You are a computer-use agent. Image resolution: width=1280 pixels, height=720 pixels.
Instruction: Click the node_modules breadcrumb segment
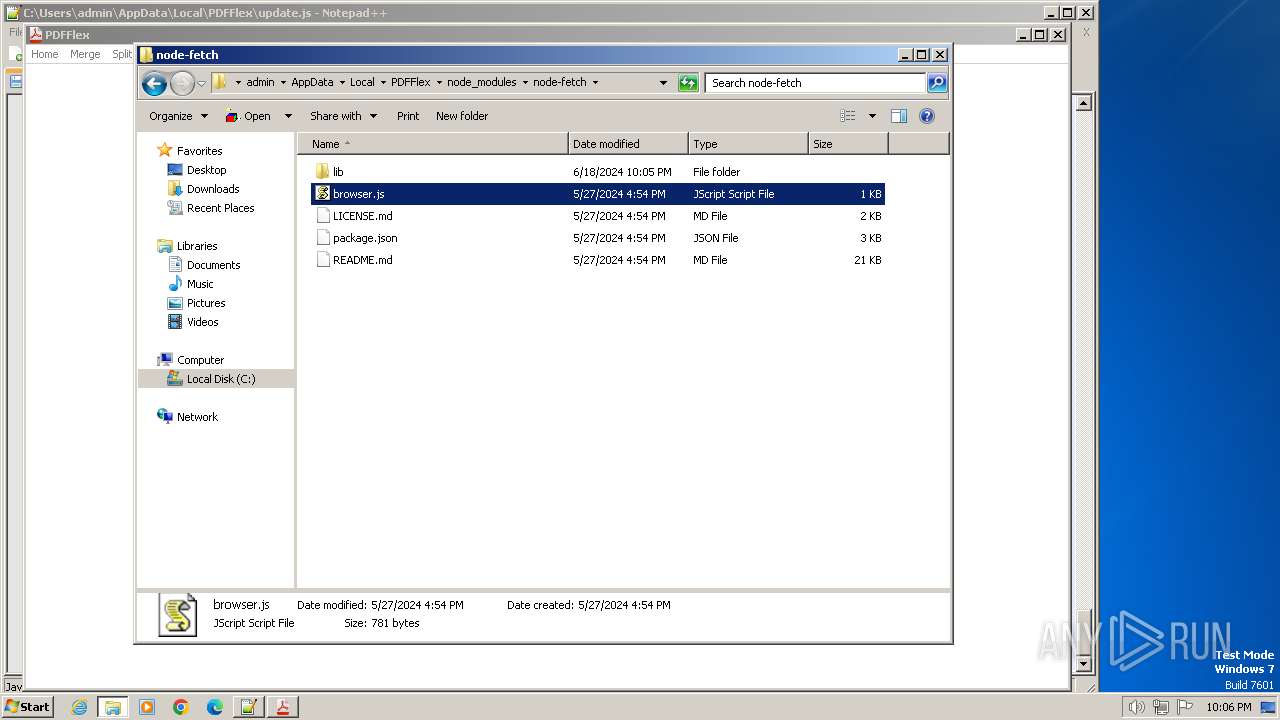[x=482, y=82]
